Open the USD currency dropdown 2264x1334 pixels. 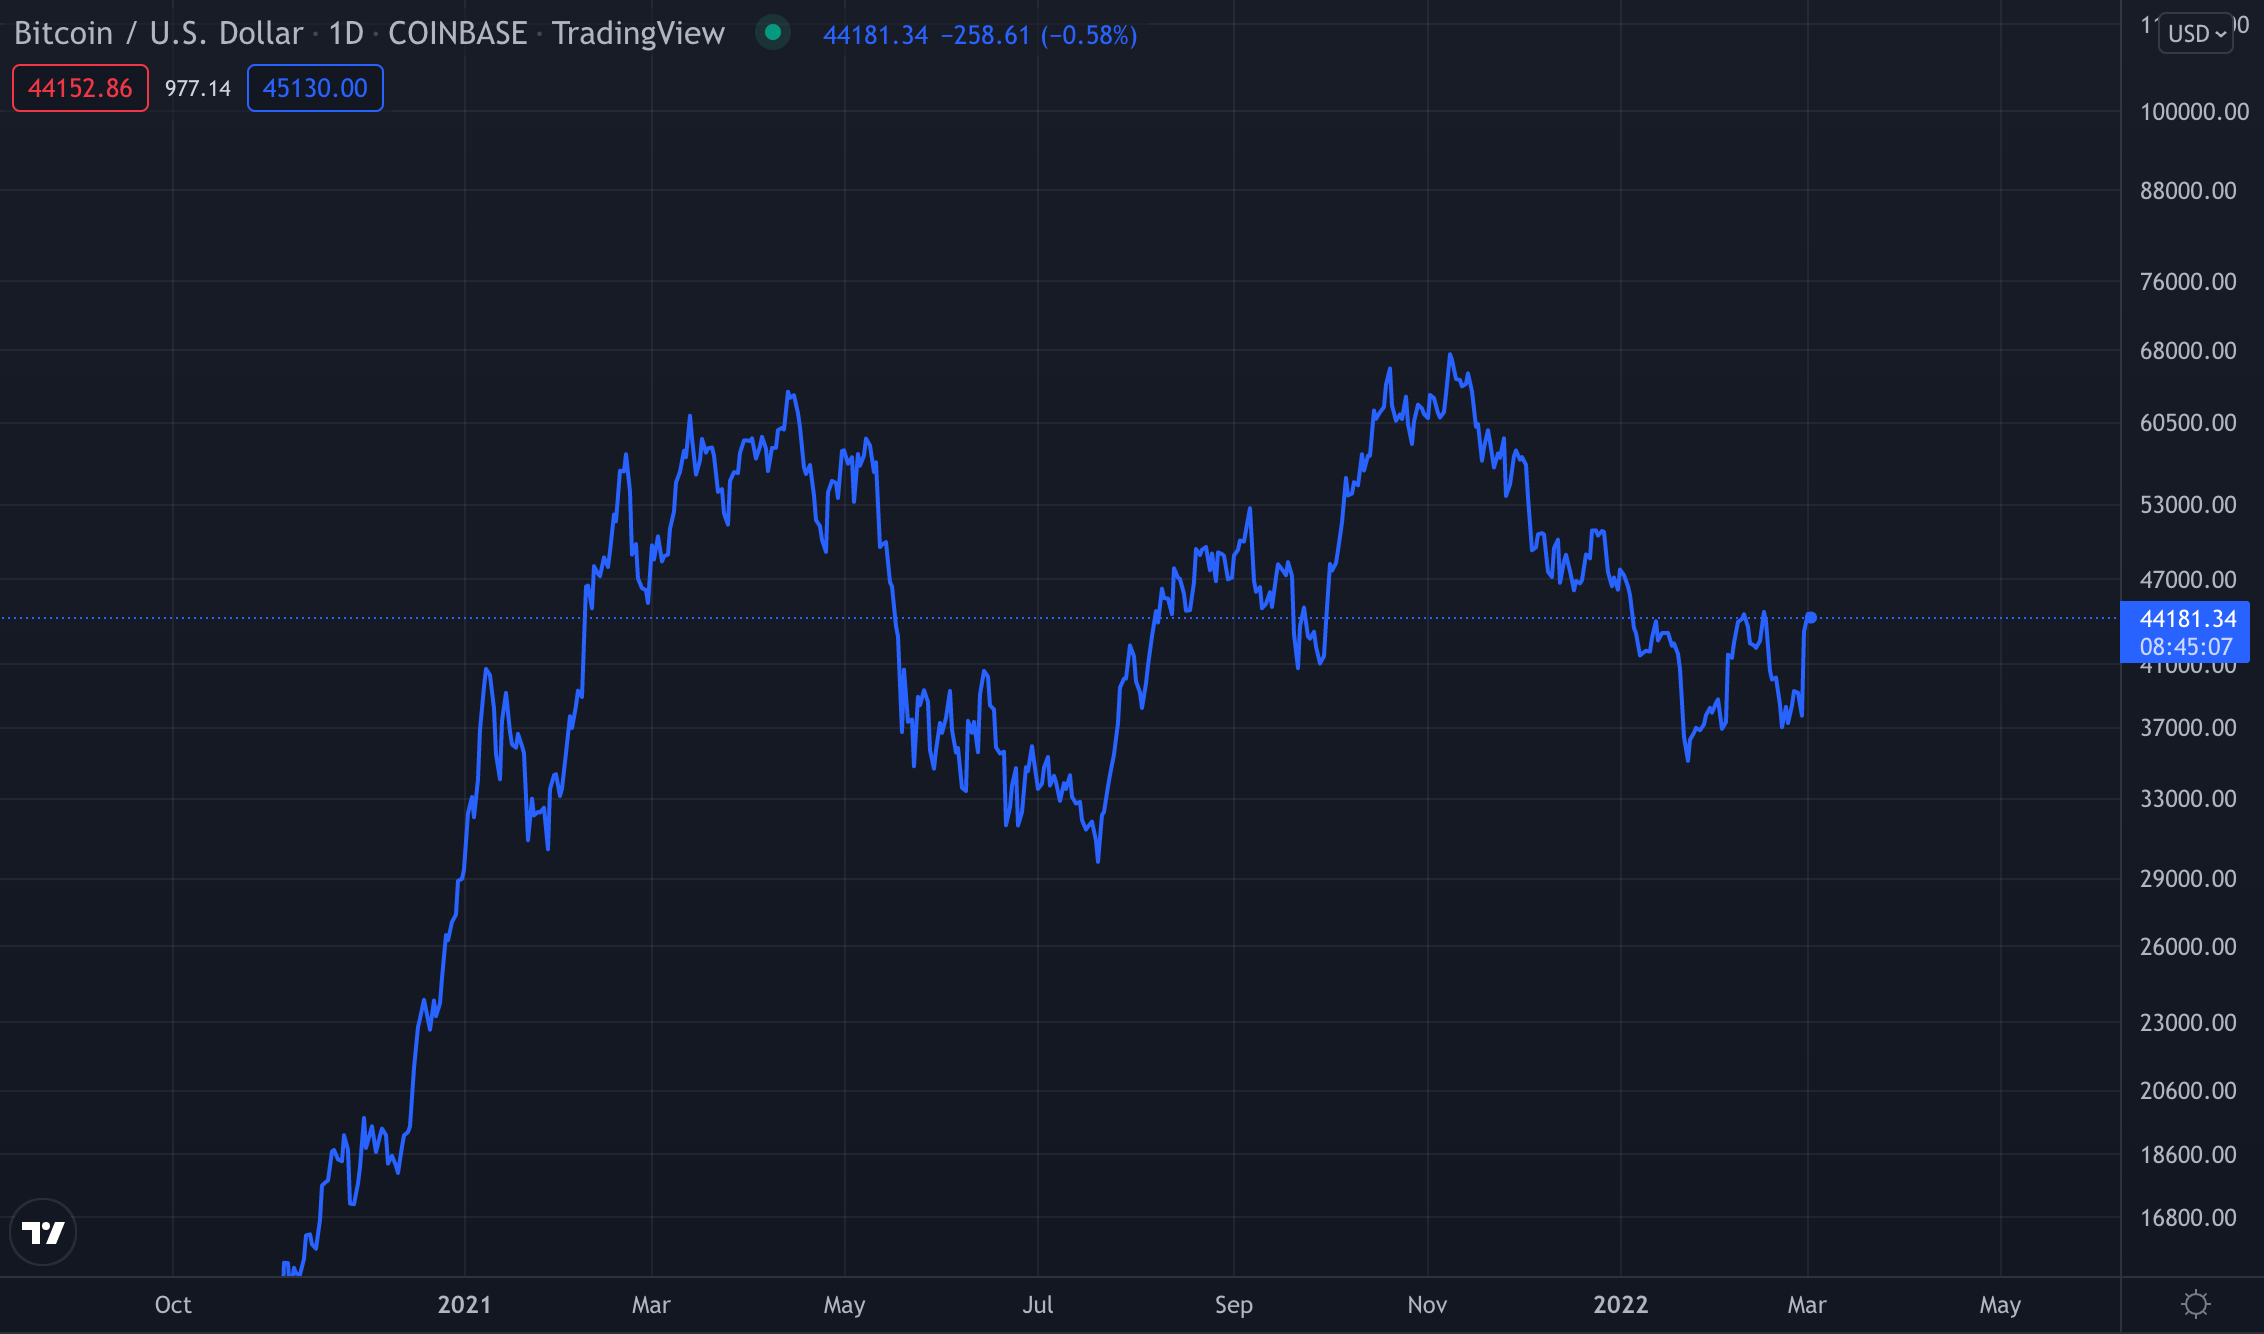click(x=2196, y=33)
